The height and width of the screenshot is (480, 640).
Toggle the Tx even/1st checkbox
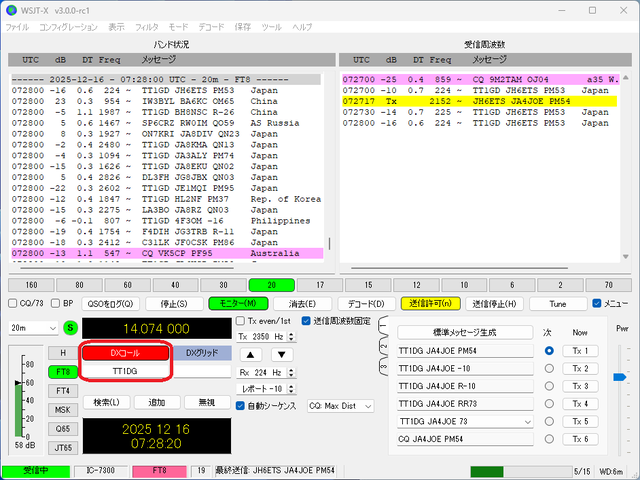pos(240,321)
